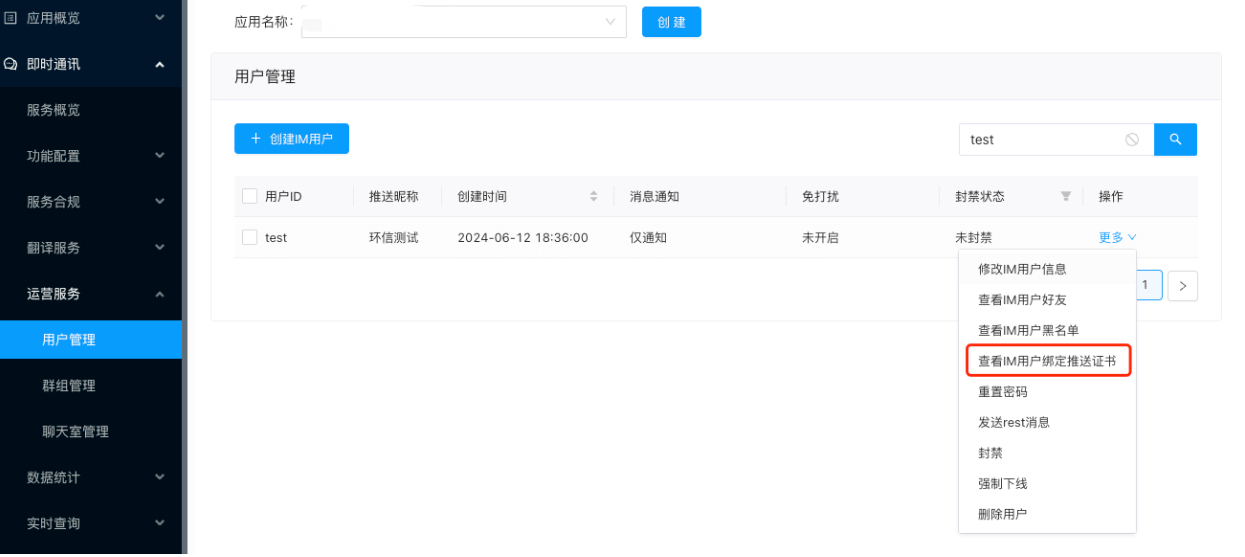
Task: Tick the checkbox for user test
Action: point(250,237)
